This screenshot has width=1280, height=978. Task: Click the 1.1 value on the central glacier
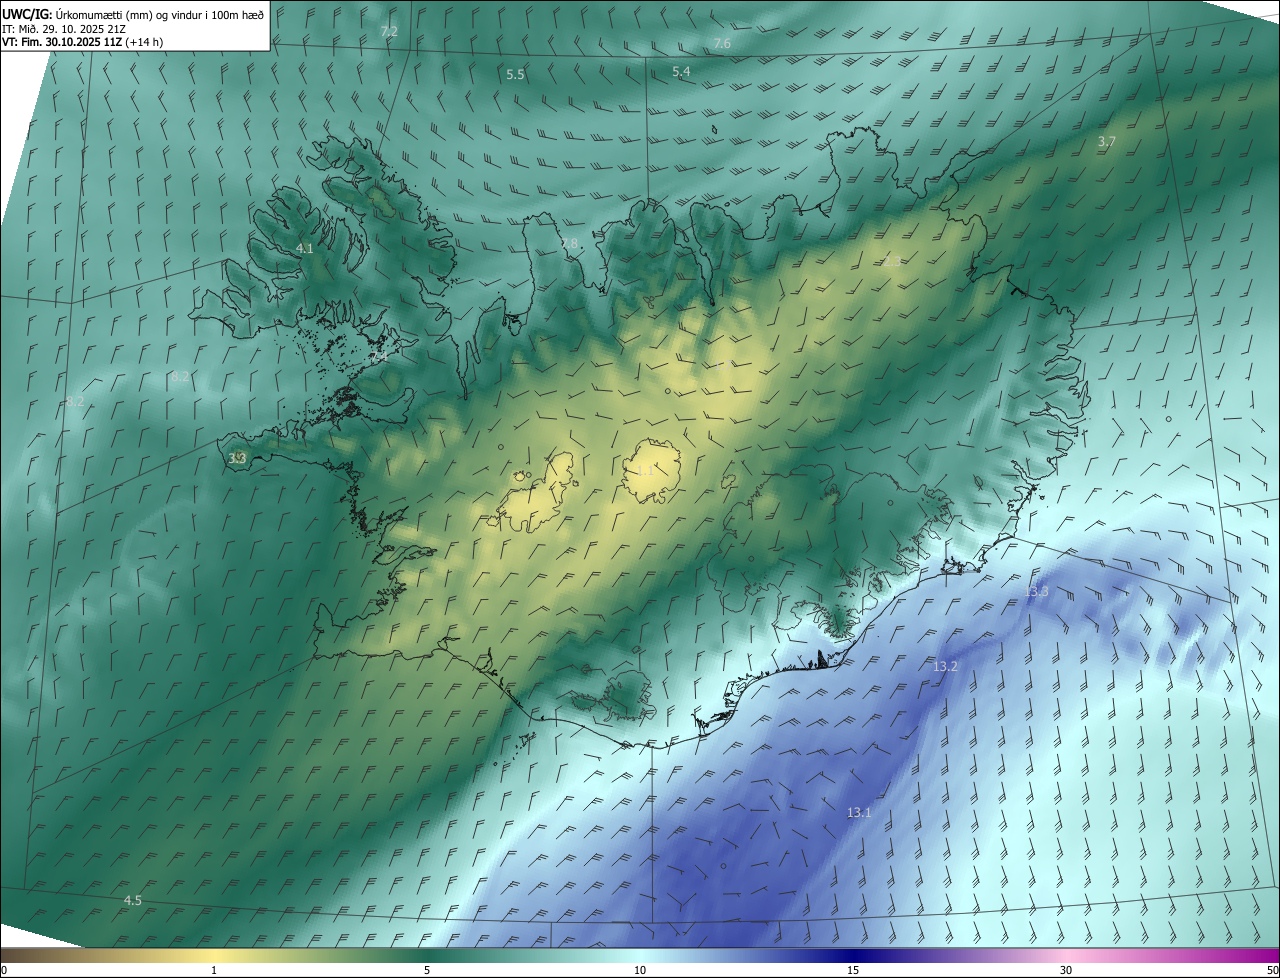646,470
